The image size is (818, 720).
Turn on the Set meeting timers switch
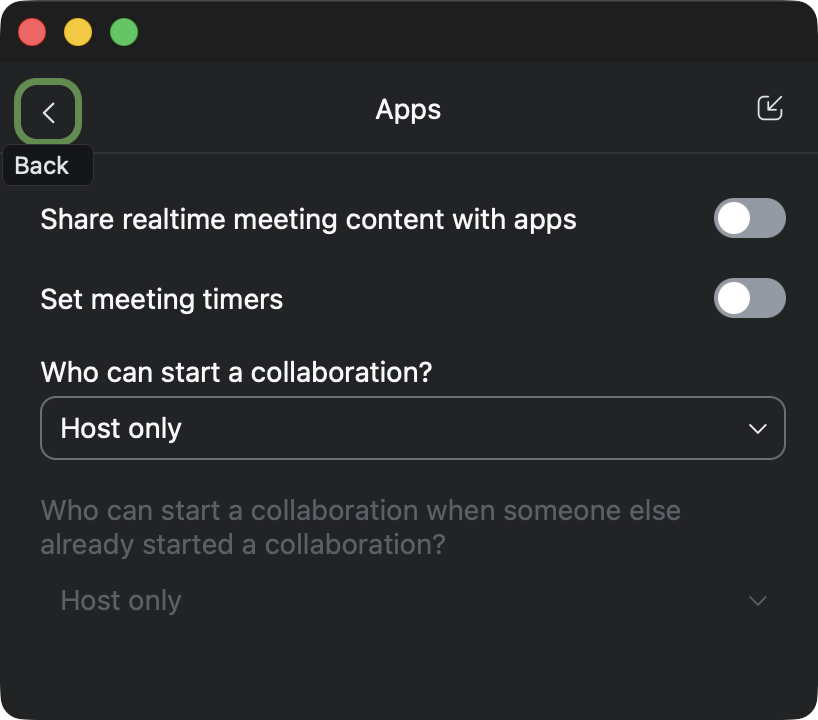click(x=749, y=299)
